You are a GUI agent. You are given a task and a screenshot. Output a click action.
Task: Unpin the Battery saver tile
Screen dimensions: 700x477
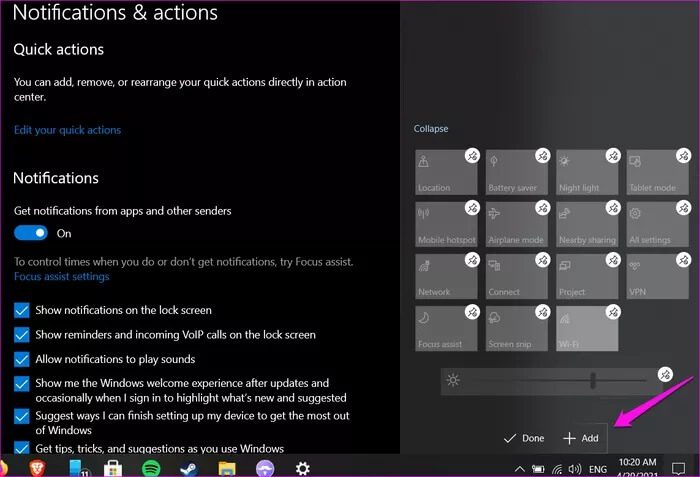542,155
